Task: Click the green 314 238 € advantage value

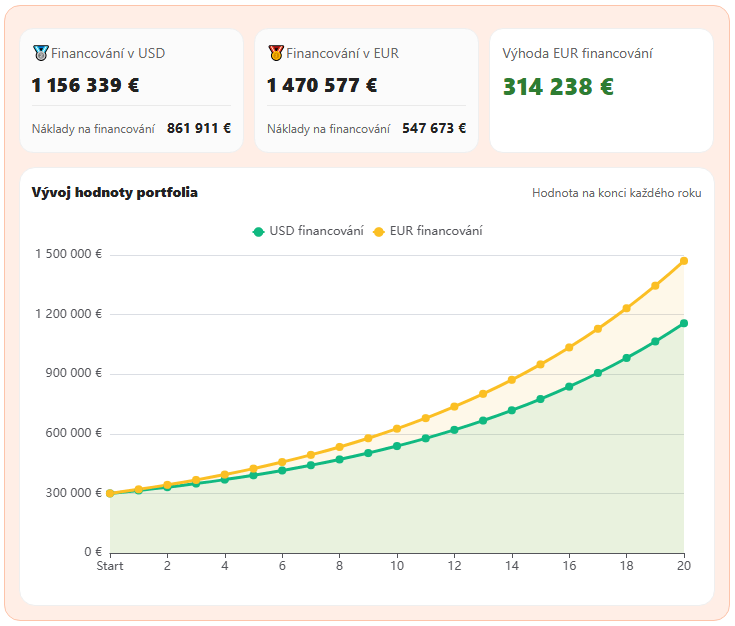Action: 558,87
